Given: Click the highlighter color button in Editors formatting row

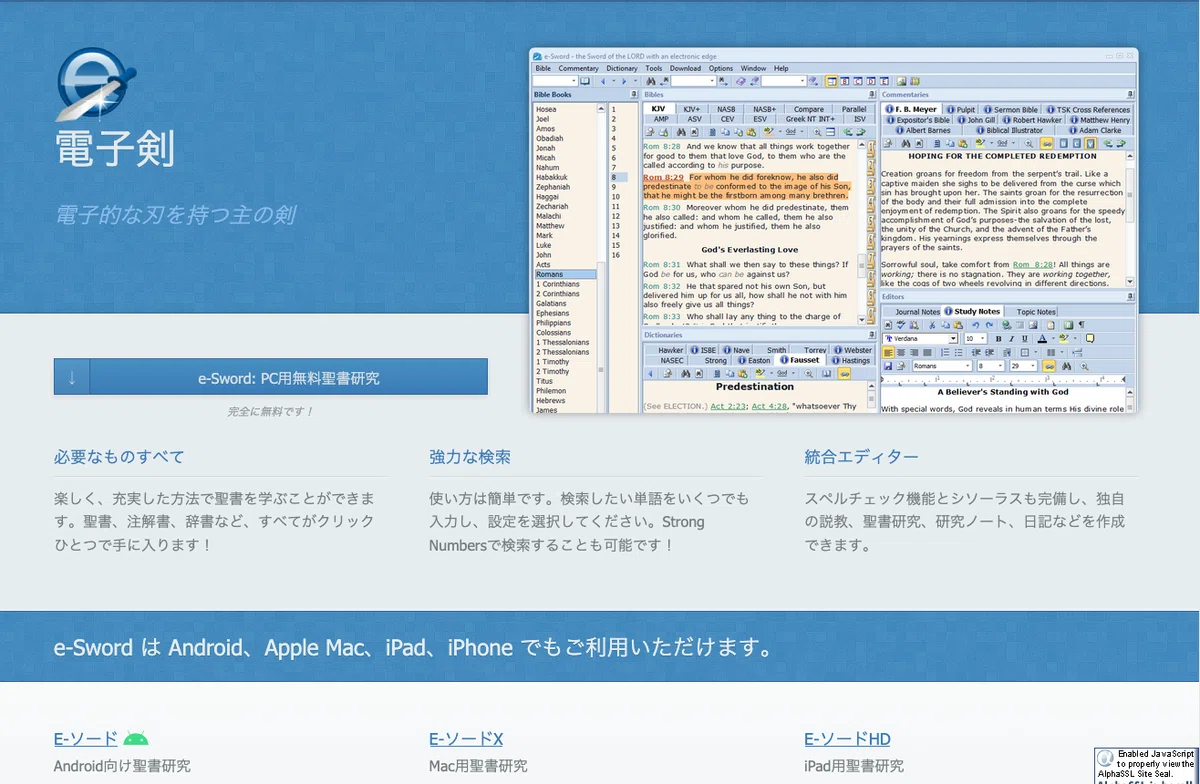Looking at the screenshot, I should click(1064, 339).
